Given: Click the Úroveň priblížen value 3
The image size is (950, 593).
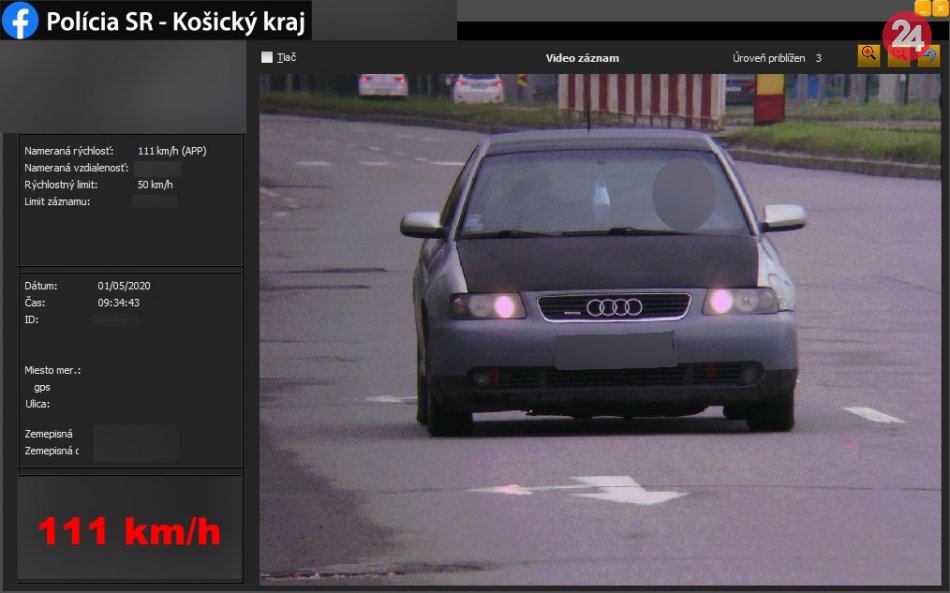Looking at the screenshot, I should click(818, 58).
